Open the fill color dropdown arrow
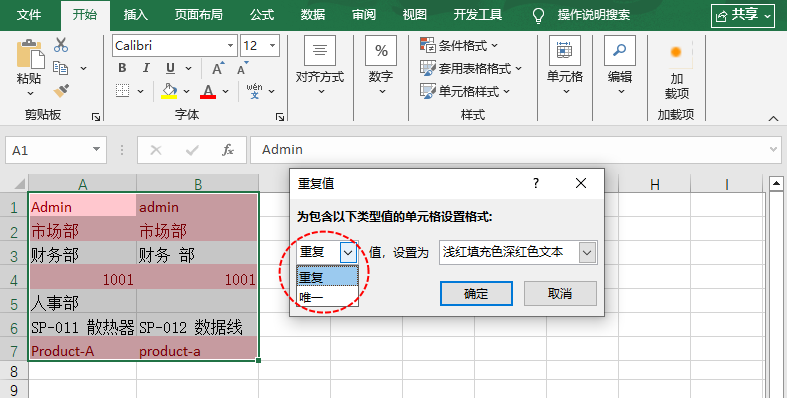The width and height of the screenshot is (787, 398). [186, 91]
